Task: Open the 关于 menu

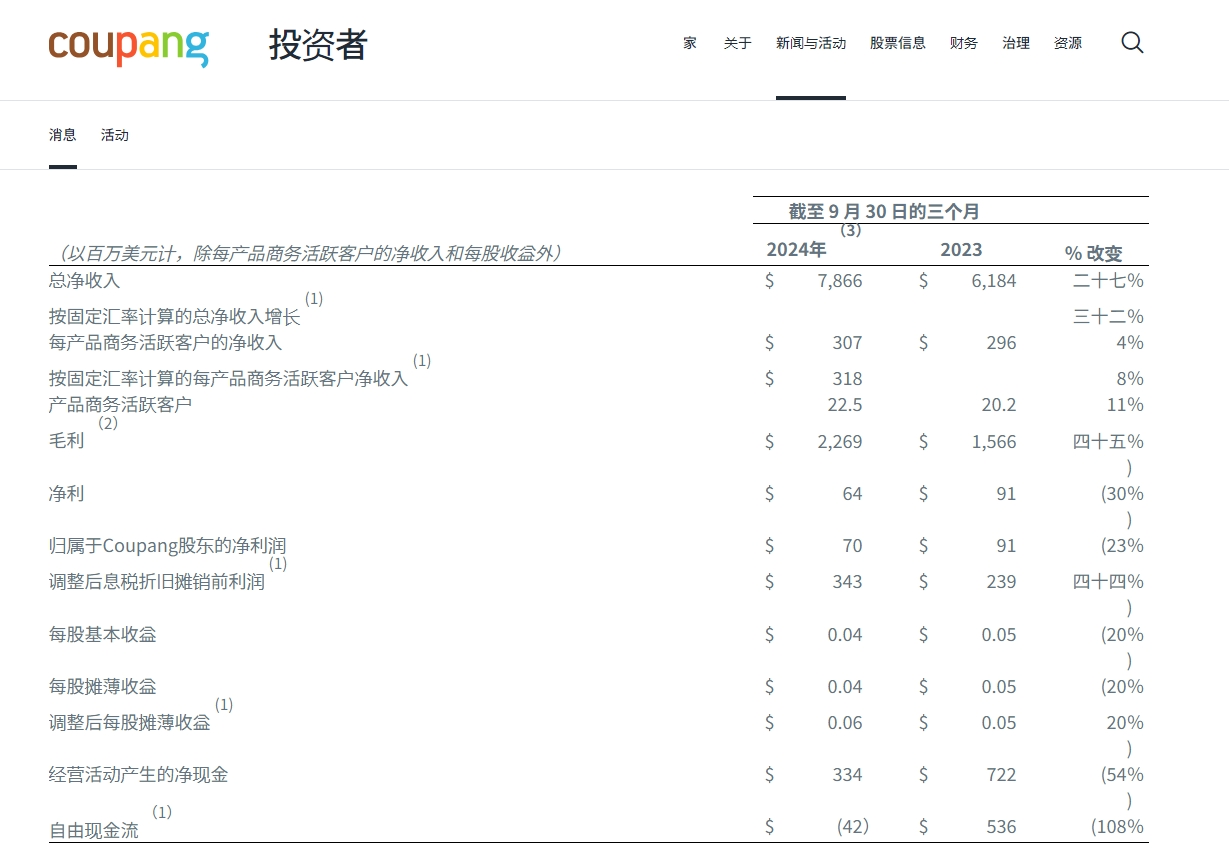Action: tap(737, 43)
